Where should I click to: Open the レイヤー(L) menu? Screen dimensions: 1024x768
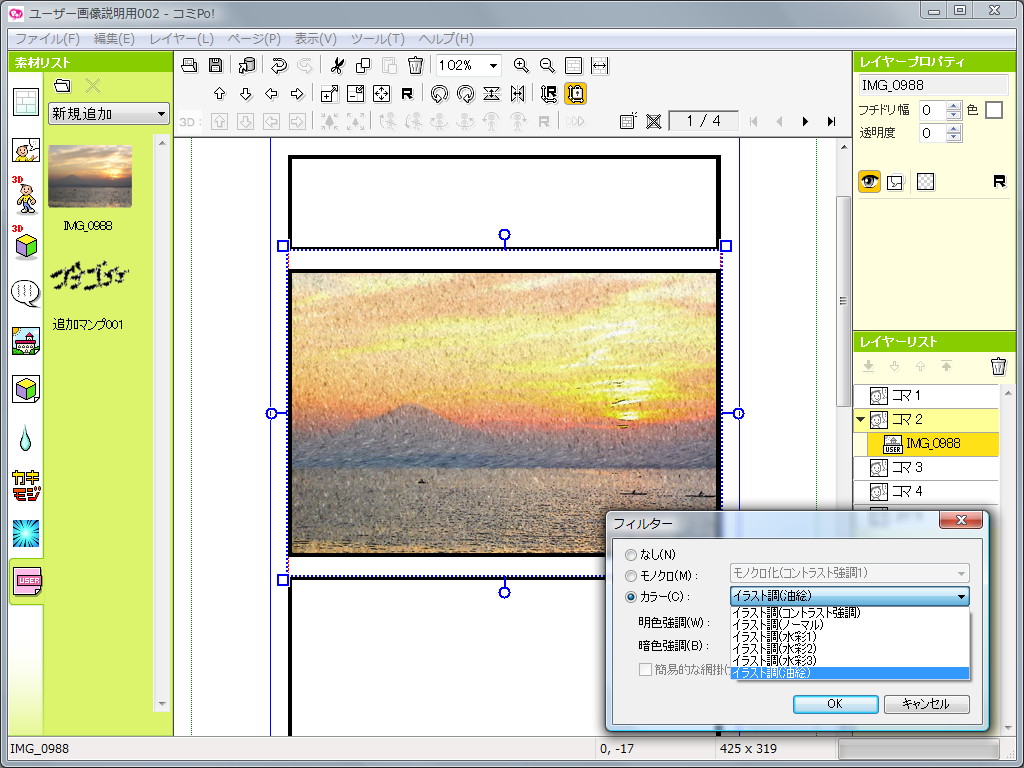pos(182,39)
